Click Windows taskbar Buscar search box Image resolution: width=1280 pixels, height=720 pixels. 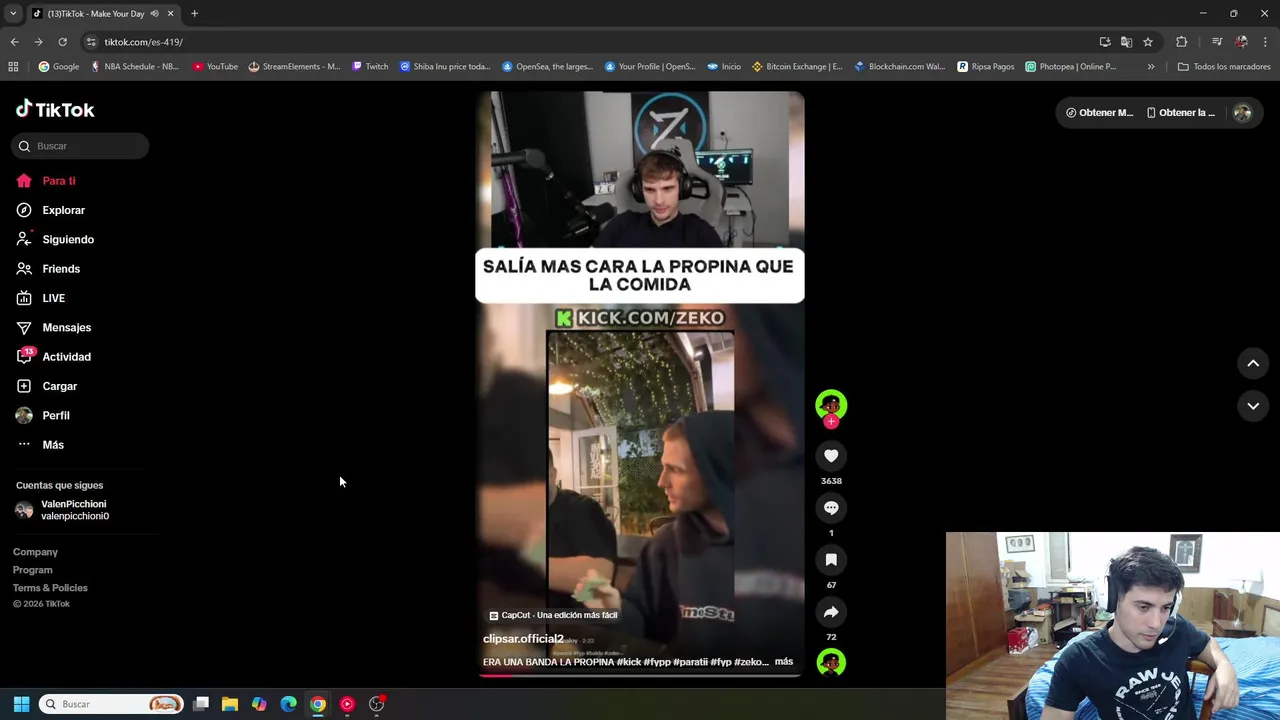112,704
